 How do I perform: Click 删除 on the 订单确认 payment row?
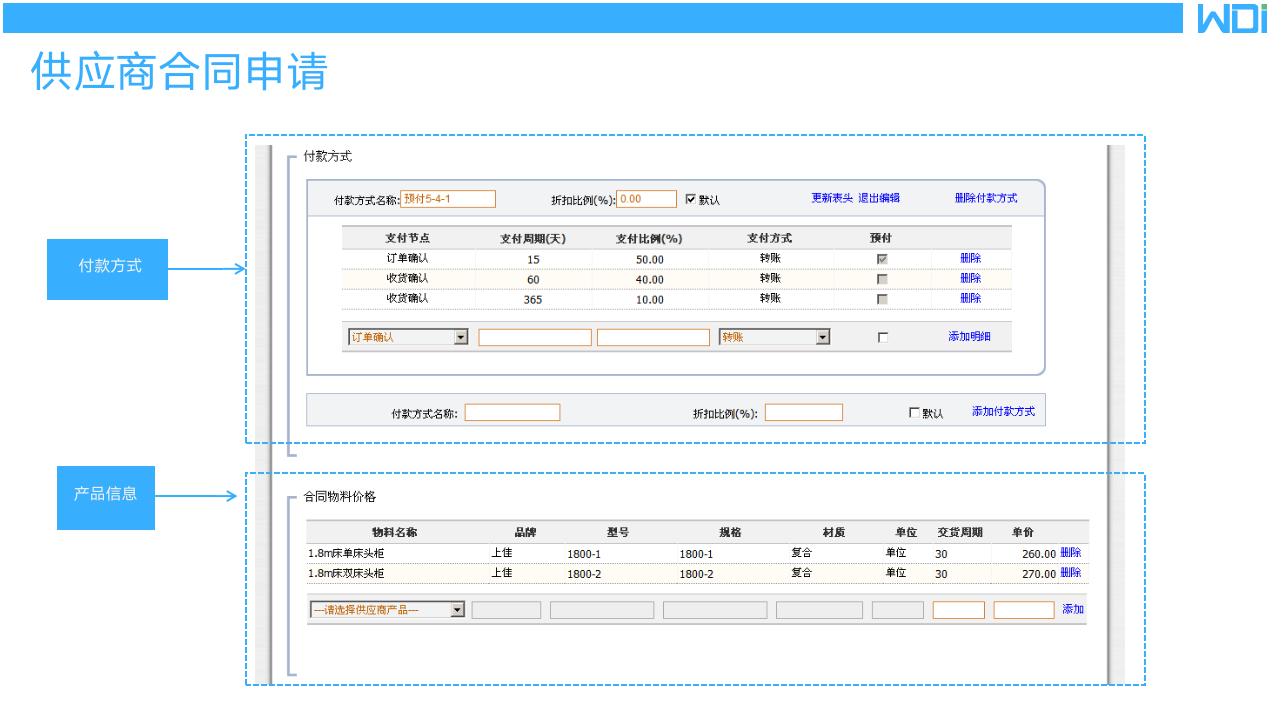pos(970,258)
